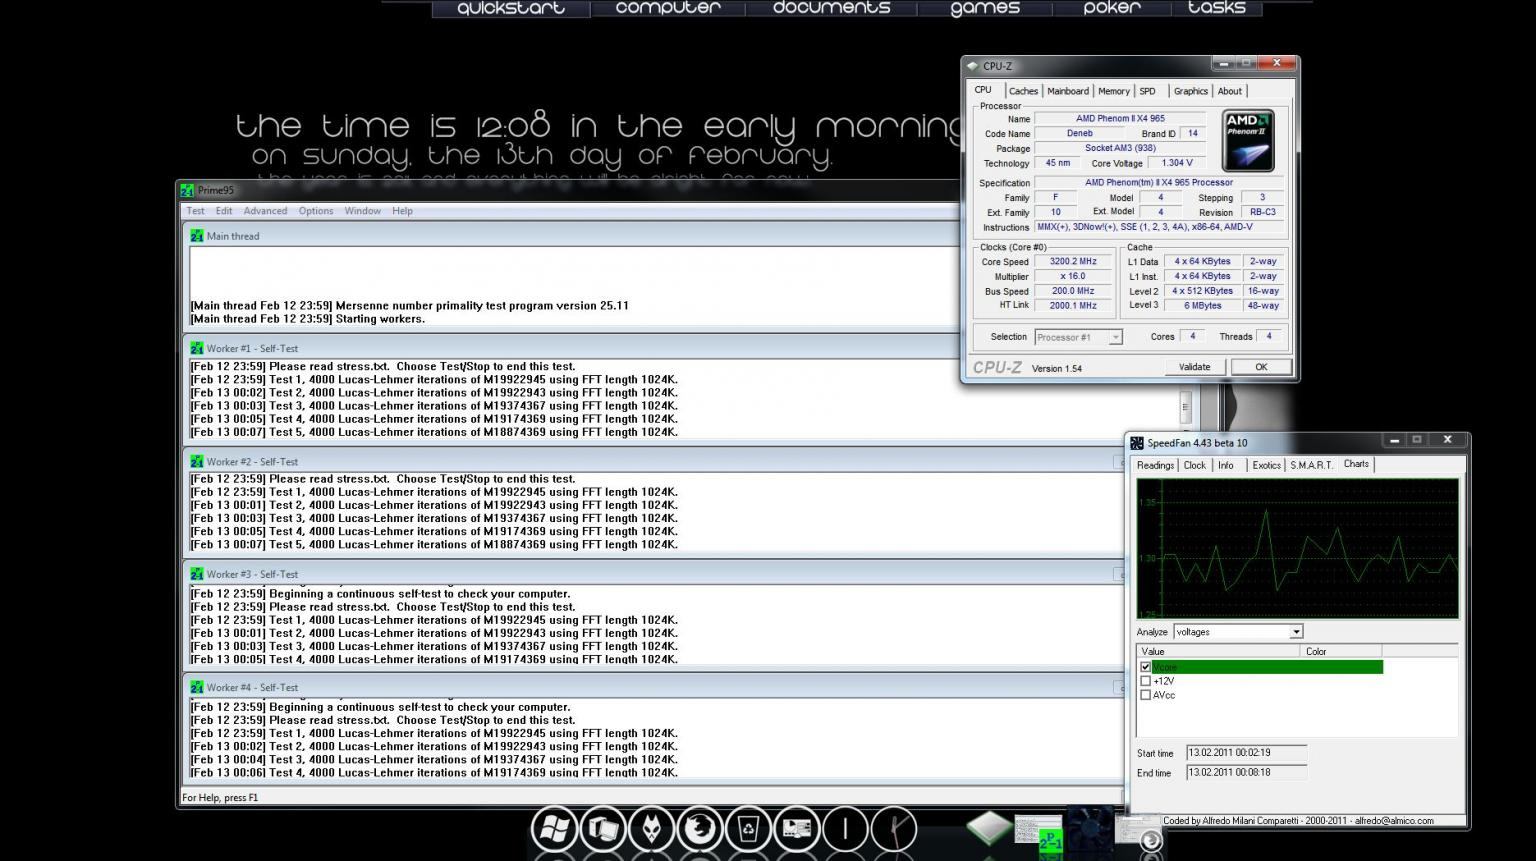Image resolution: width=1536 pixels, height=861 pixels.
Task: Click the AMD Phenom II logo in CPU-Z
Action: tap(1248, 140)
